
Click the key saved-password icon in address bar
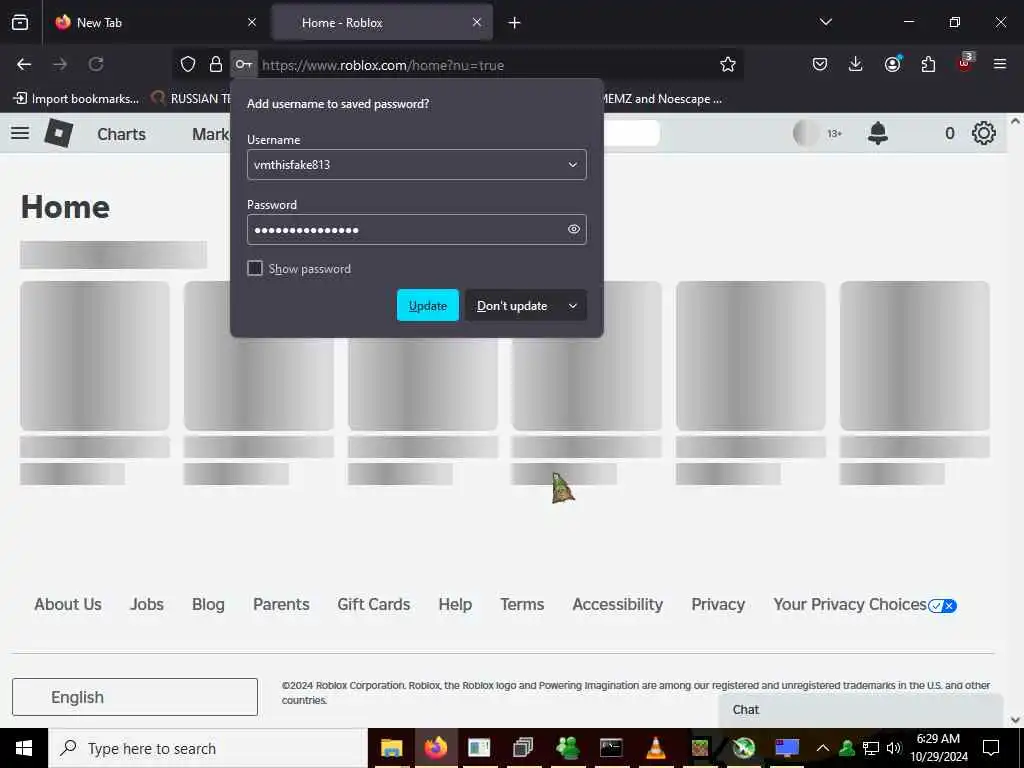[x=244, y=64]
